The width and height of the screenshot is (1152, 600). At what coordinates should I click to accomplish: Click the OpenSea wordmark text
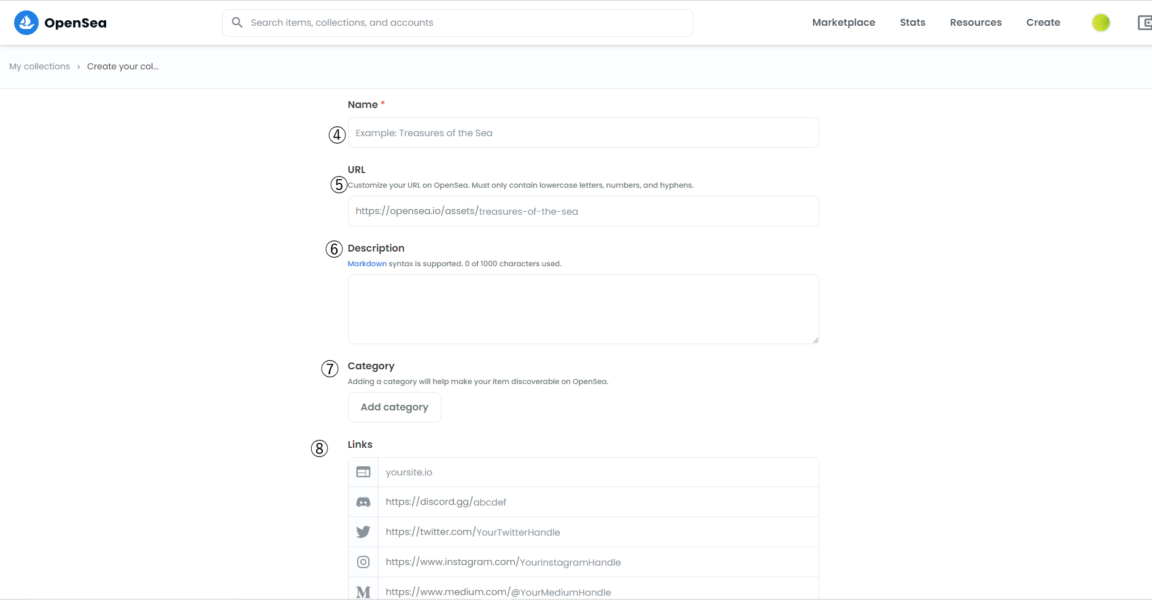75,23
